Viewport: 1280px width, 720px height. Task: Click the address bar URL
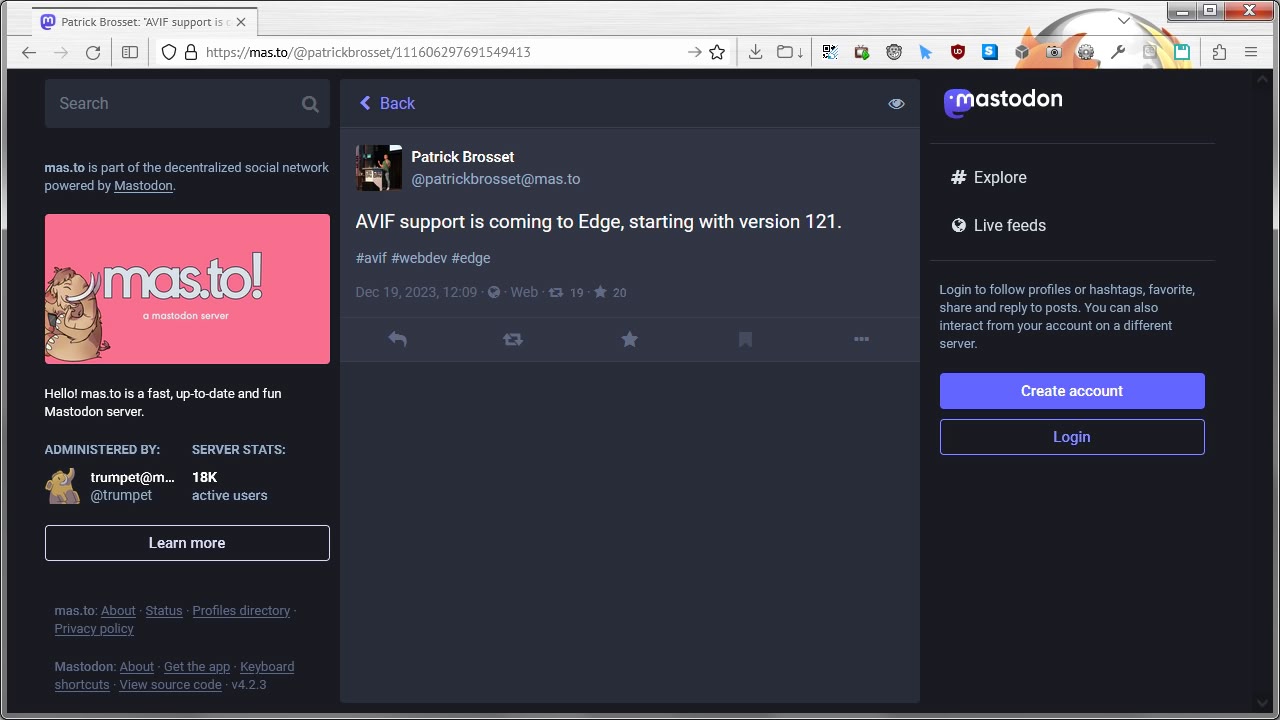[368, 52]
